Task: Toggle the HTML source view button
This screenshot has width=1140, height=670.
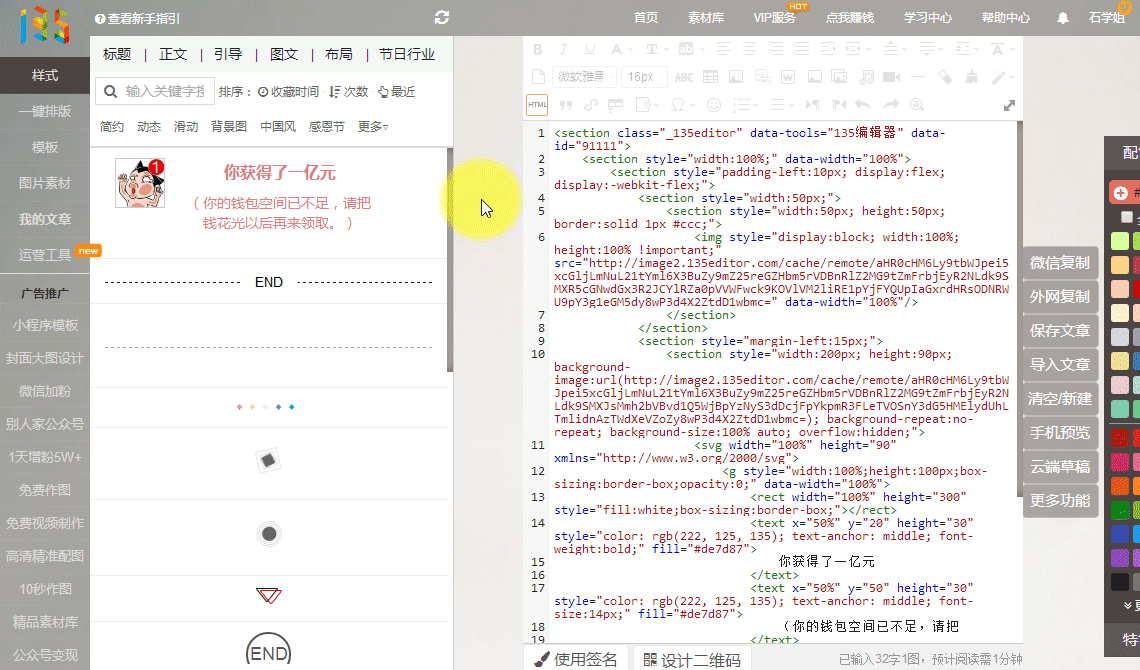Action: point(537,104)
